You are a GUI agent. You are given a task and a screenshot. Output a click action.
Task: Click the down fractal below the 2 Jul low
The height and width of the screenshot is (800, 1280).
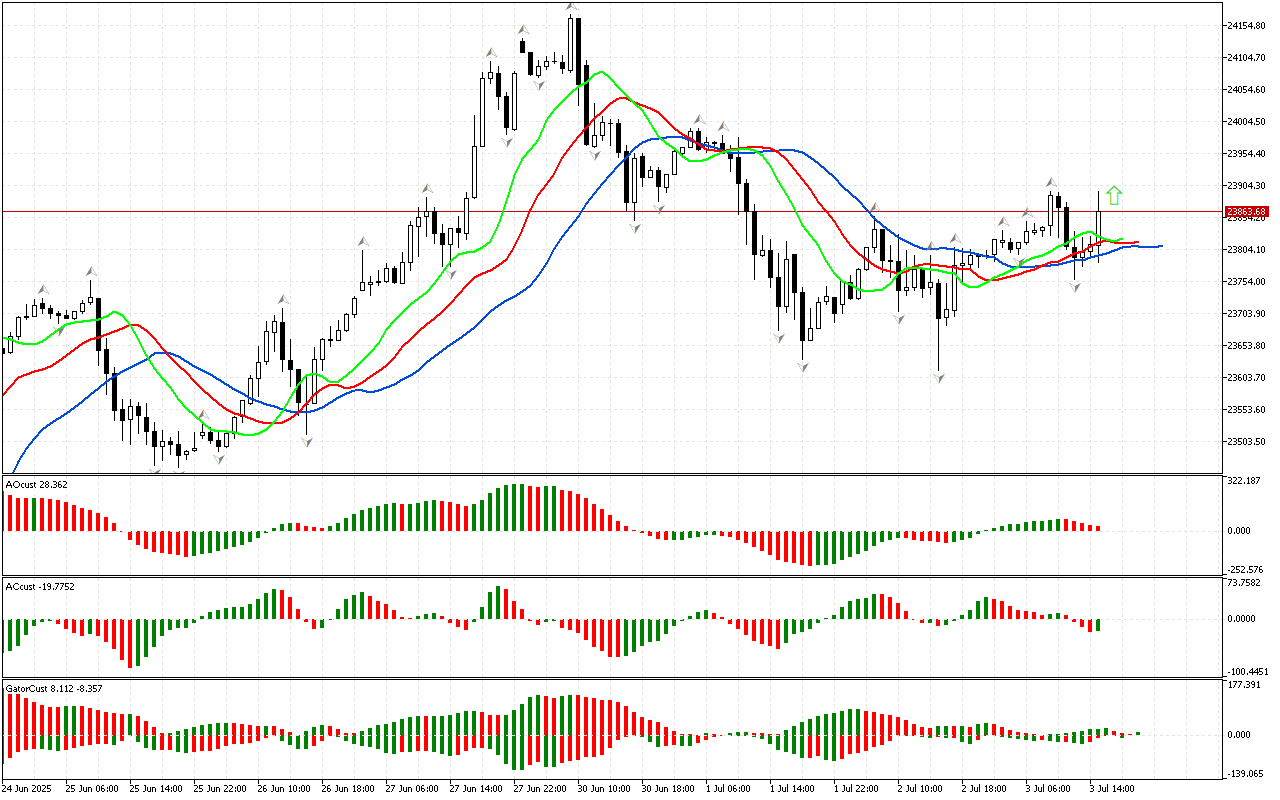[939, 378]
